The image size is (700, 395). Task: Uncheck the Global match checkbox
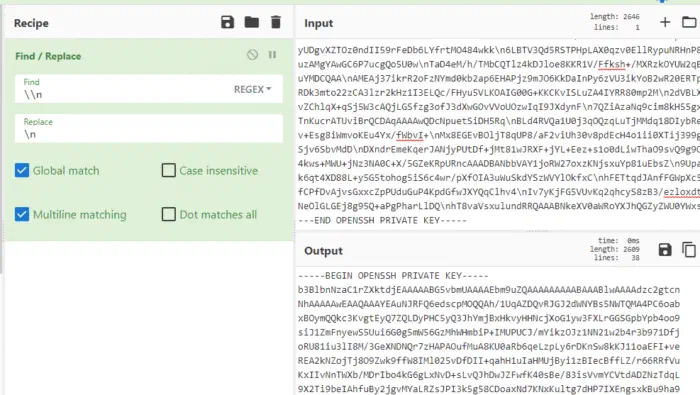22,170
